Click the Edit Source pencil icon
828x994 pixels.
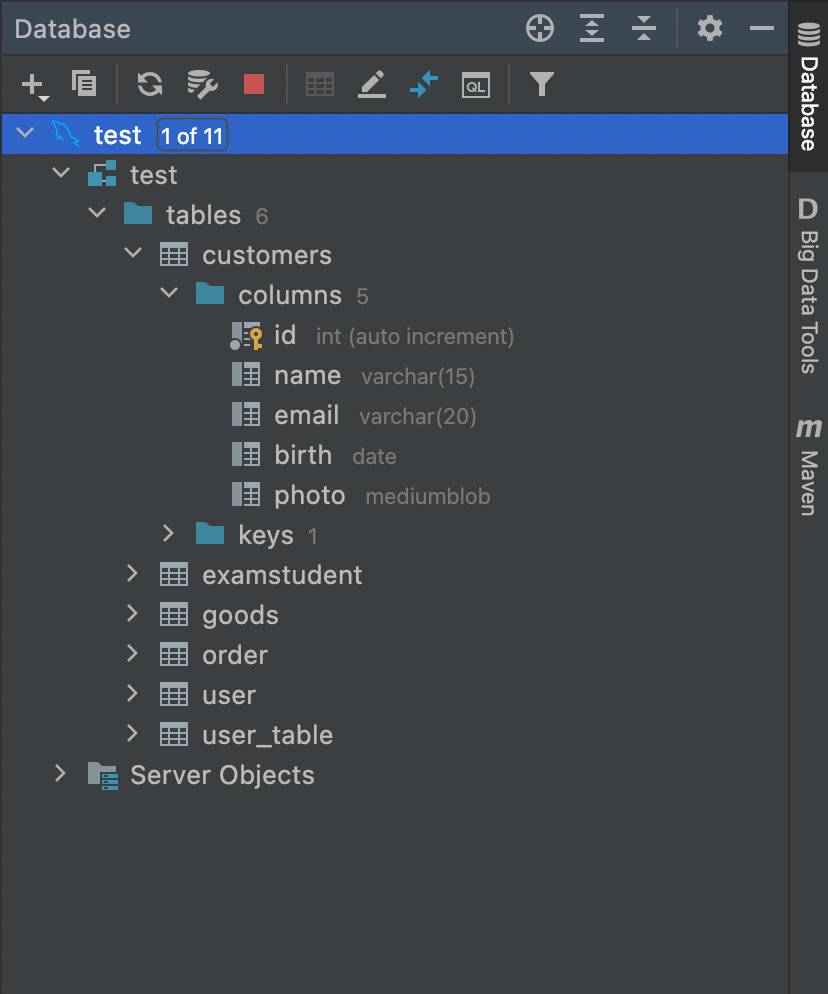coord(372,84)
